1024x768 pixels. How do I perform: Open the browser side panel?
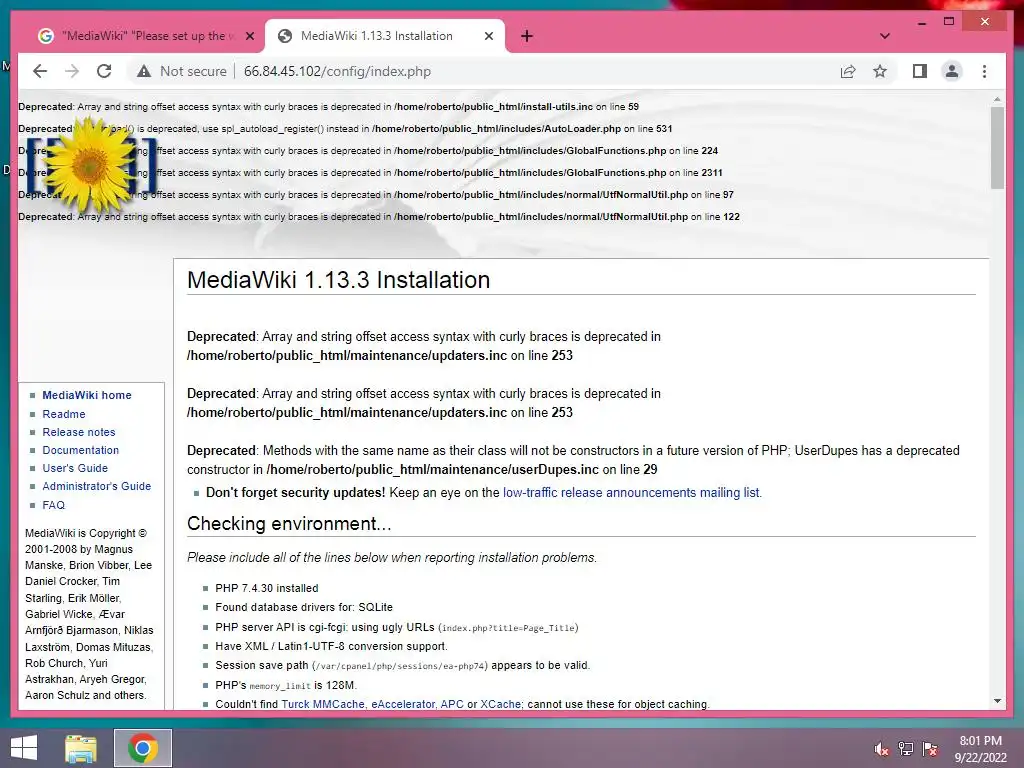(920, 71)
